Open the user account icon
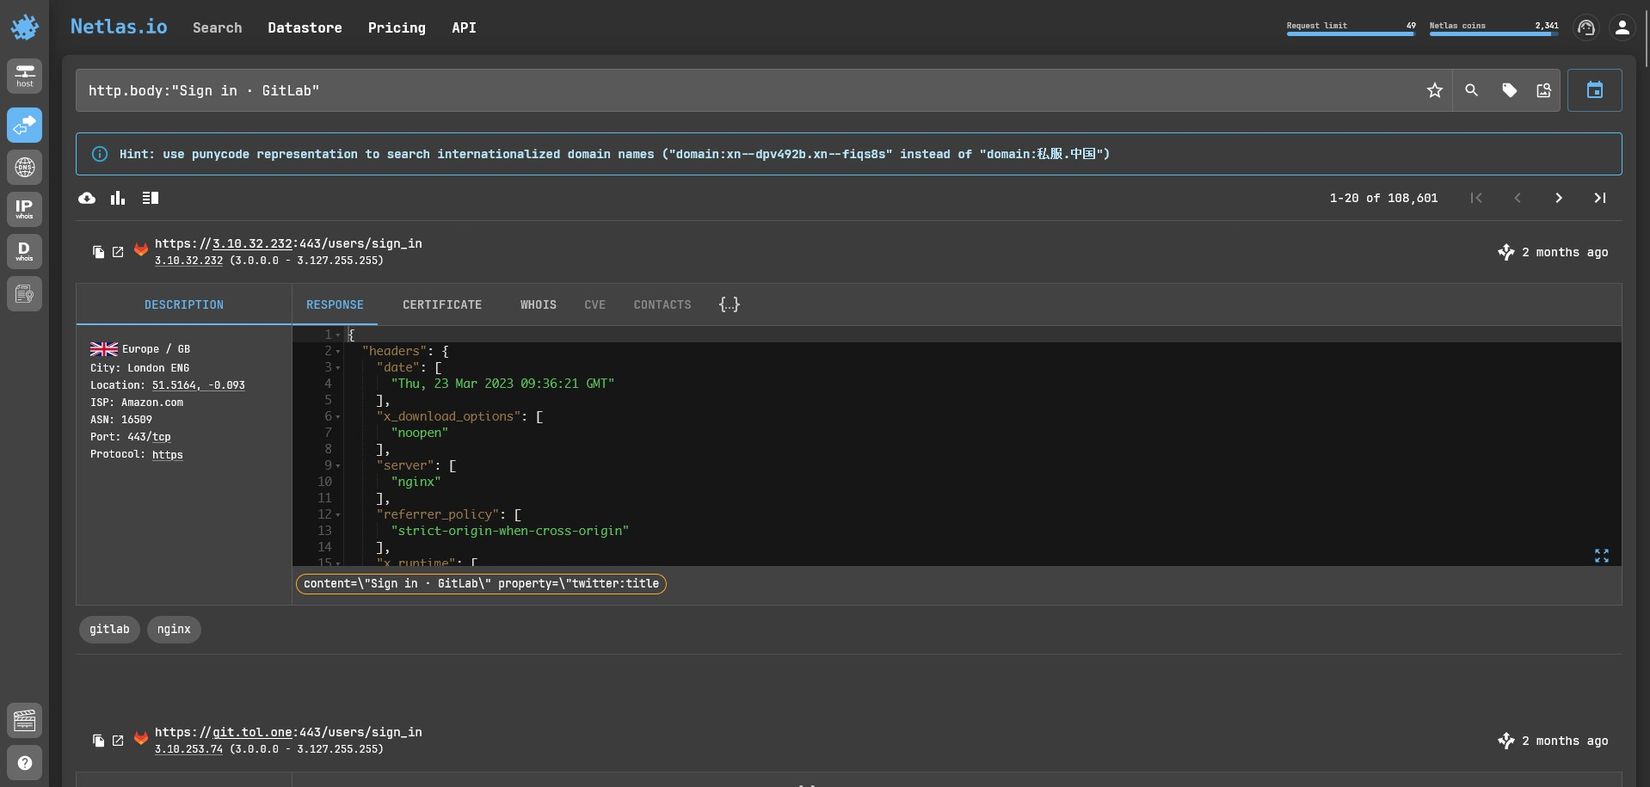This screenshot has width=1650, height=787. point(1621,28)
